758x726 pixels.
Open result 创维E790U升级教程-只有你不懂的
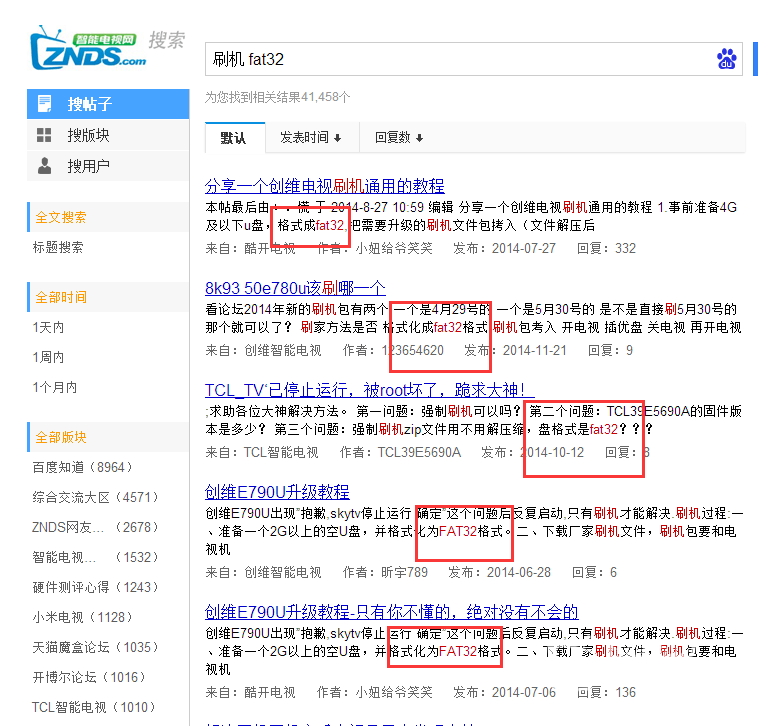point(392,612)
